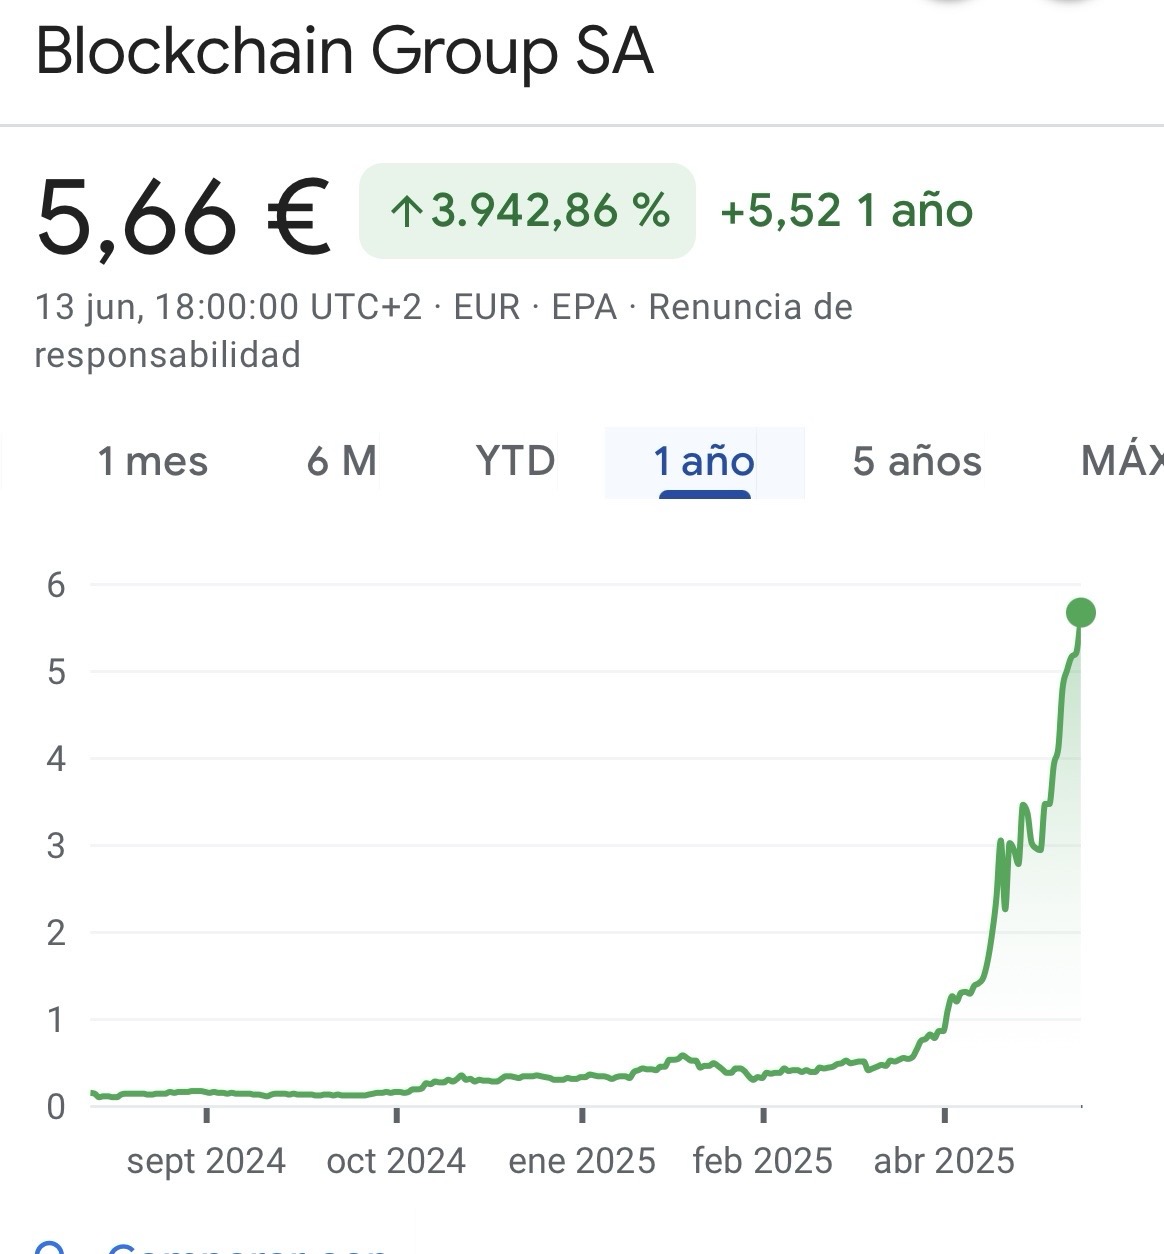
Task: Select the 1 año tab
Action: pyautogui.click(x=704, y=462)
